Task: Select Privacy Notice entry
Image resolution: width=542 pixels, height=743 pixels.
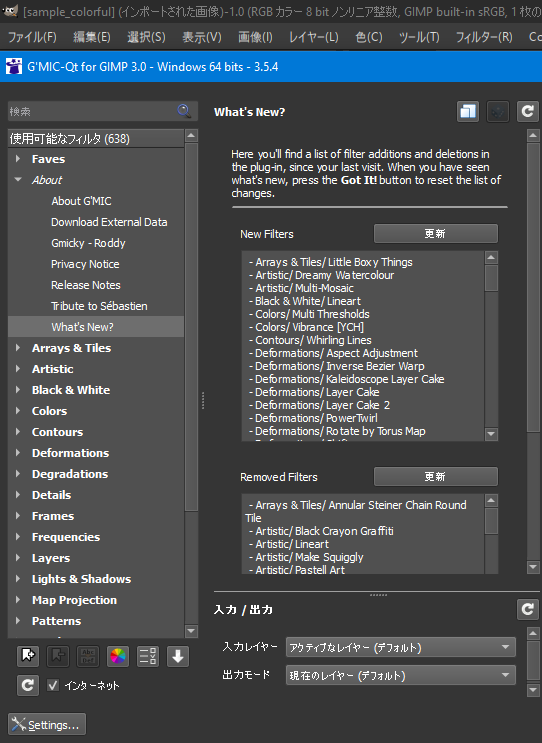Action: (x=85, y=264)
